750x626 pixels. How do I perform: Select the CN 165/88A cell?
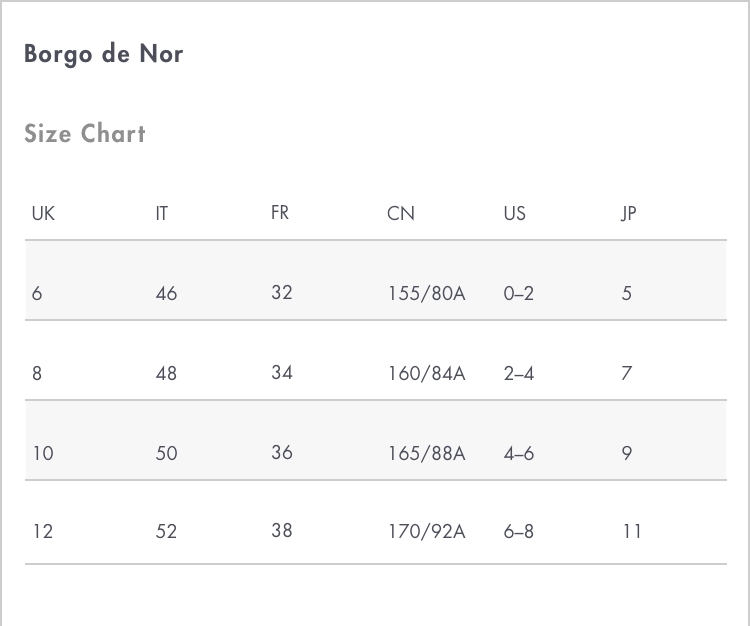click(427, 453)
